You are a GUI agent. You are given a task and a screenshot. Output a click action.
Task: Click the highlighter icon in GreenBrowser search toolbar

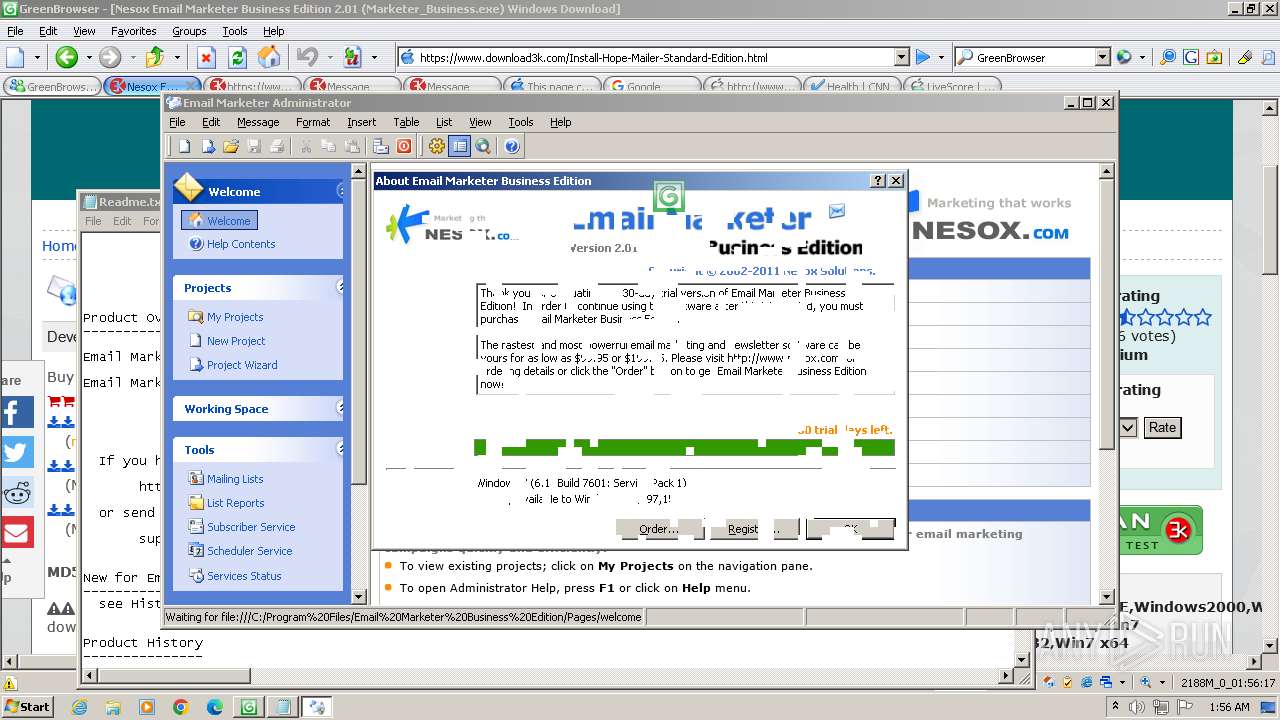1244,57
